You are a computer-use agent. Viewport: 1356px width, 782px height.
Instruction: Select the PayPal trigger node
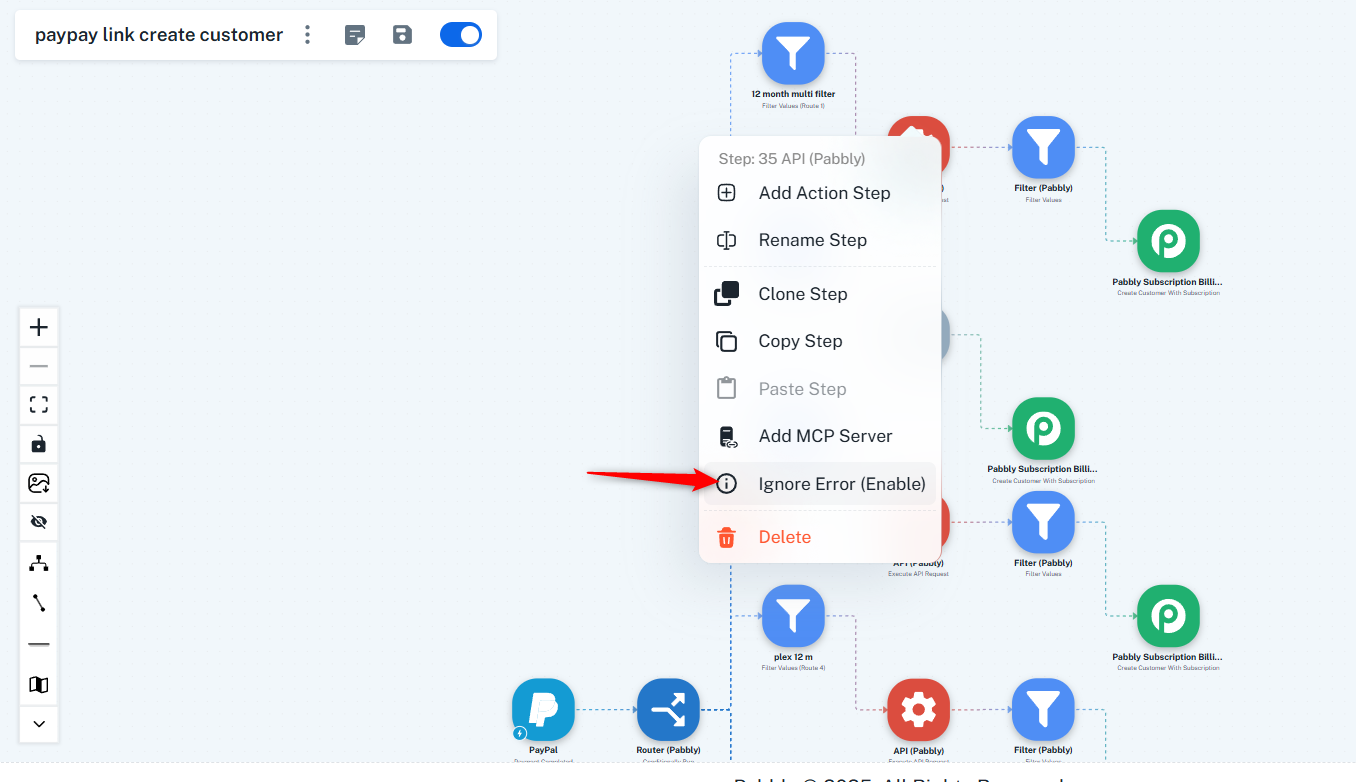coord(543,710)
